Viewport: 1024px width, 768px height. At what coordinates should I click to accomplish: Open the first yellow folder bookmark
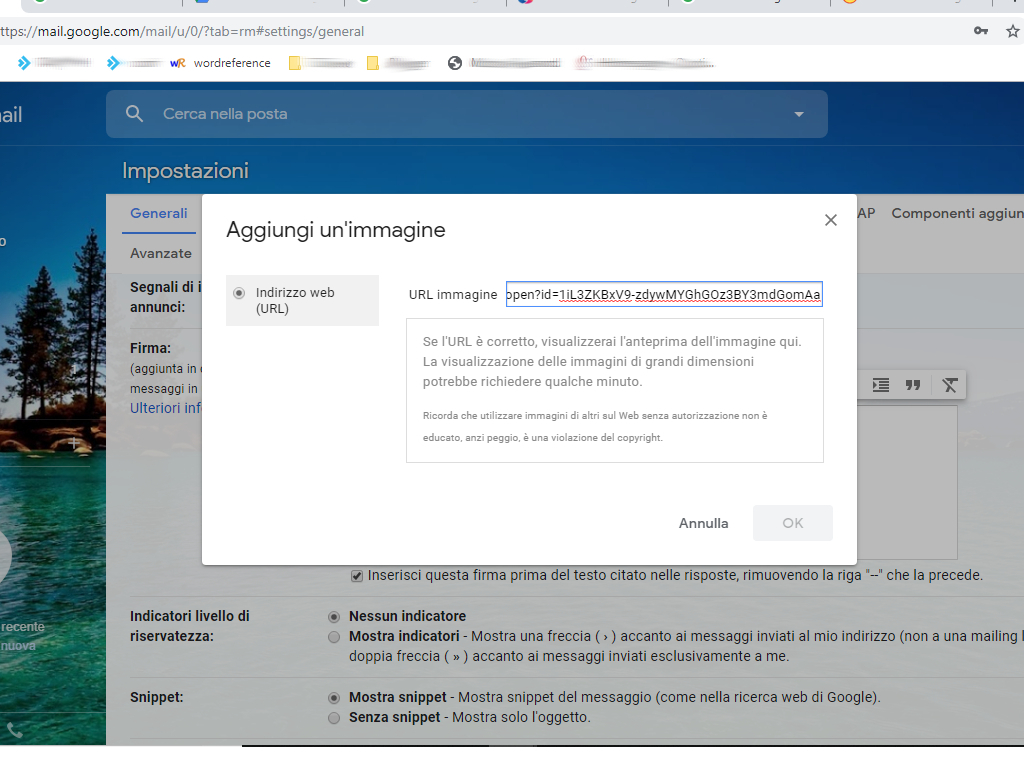coord(295,63)
